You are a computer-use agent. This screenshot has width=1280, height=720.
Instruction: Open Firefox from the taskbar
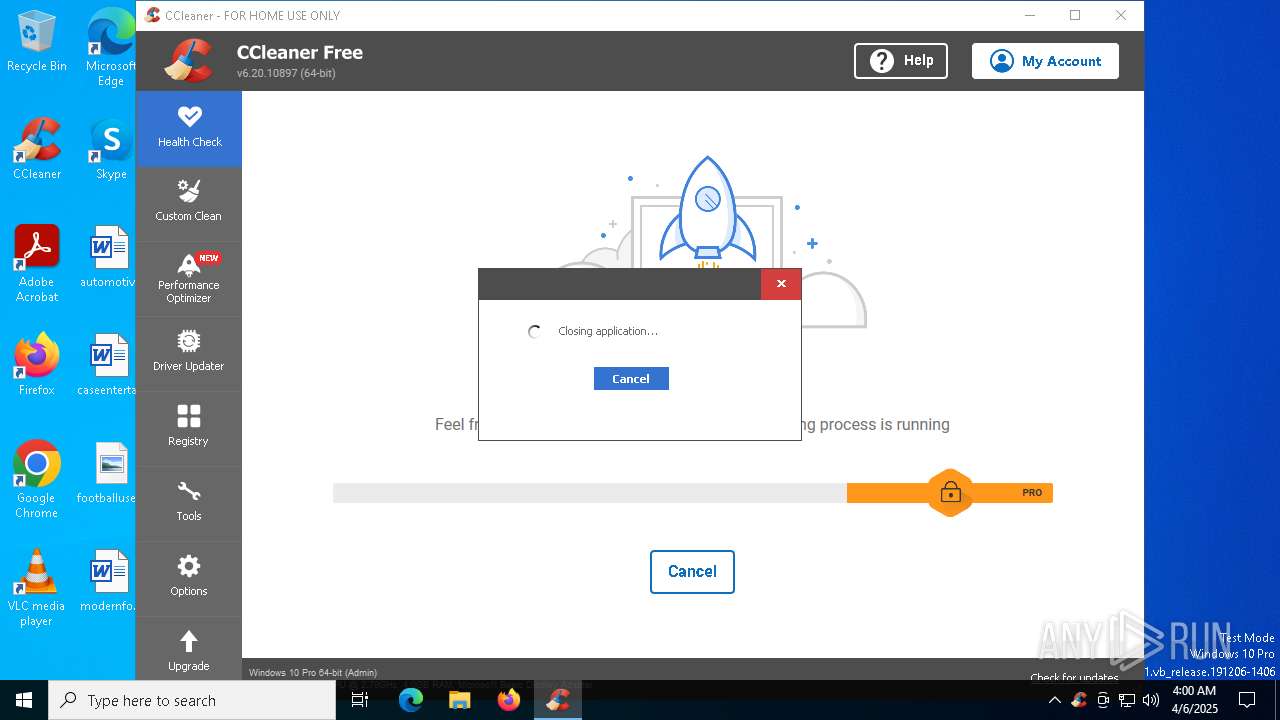pos(509,700)
